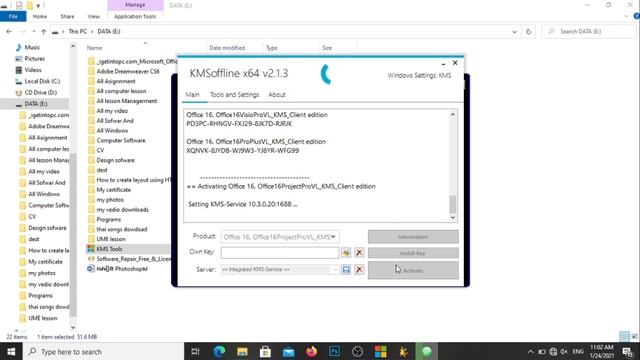Select the Adobe Dreamweaver CS6 folder in file list

[x=128, y=71]
